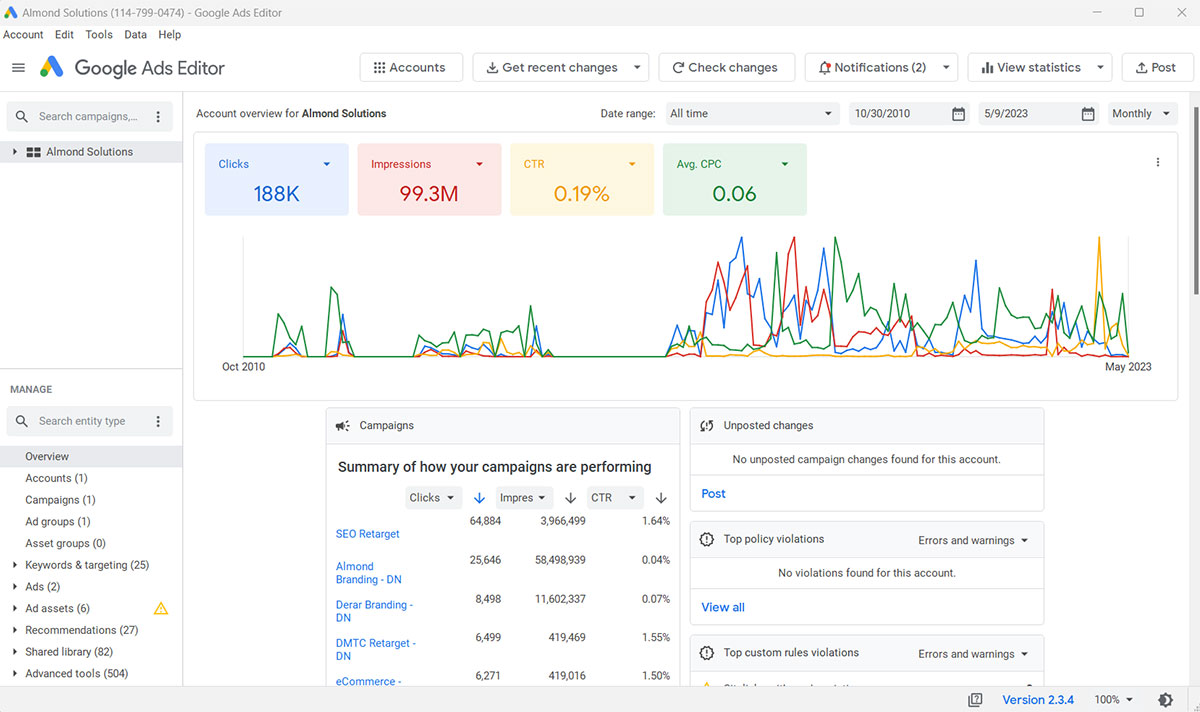The height and width of the screenshot is (712, 1200).
Task: Select Almond Solutions account row
Action: point(91,152)
